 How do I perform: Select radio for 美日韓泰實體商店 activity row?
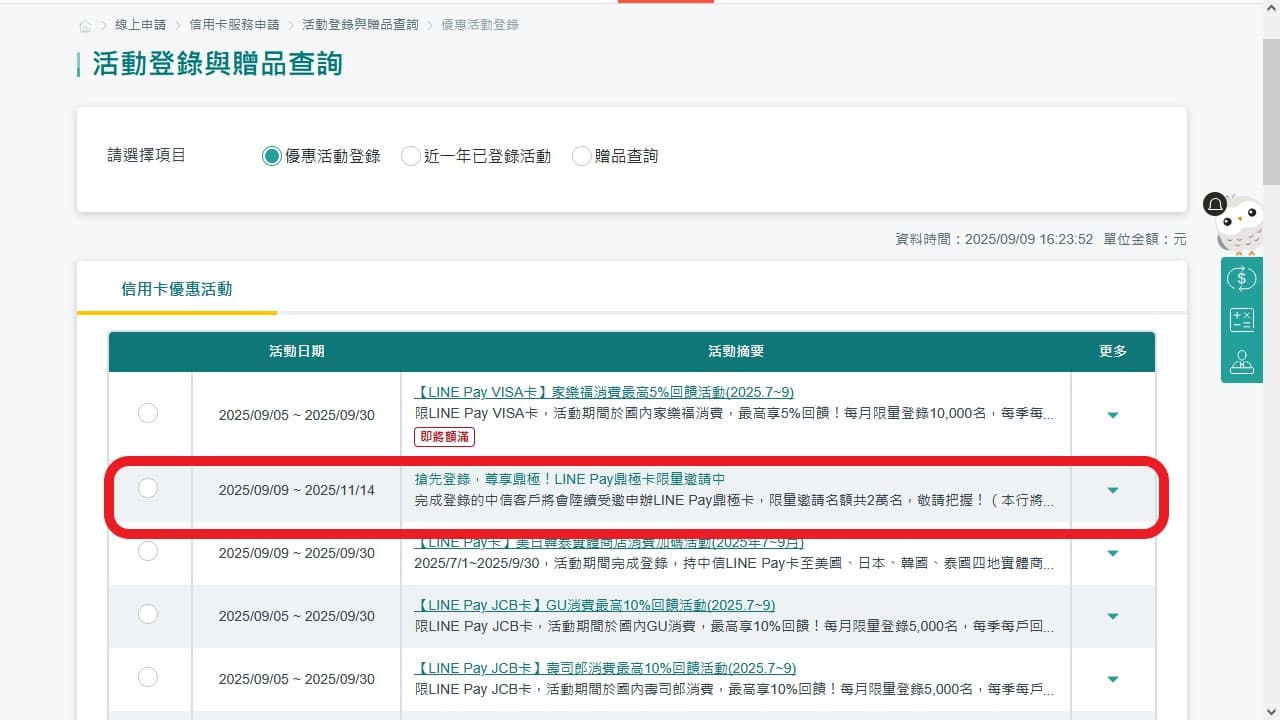pyautogui.click(x=148, y=551)
